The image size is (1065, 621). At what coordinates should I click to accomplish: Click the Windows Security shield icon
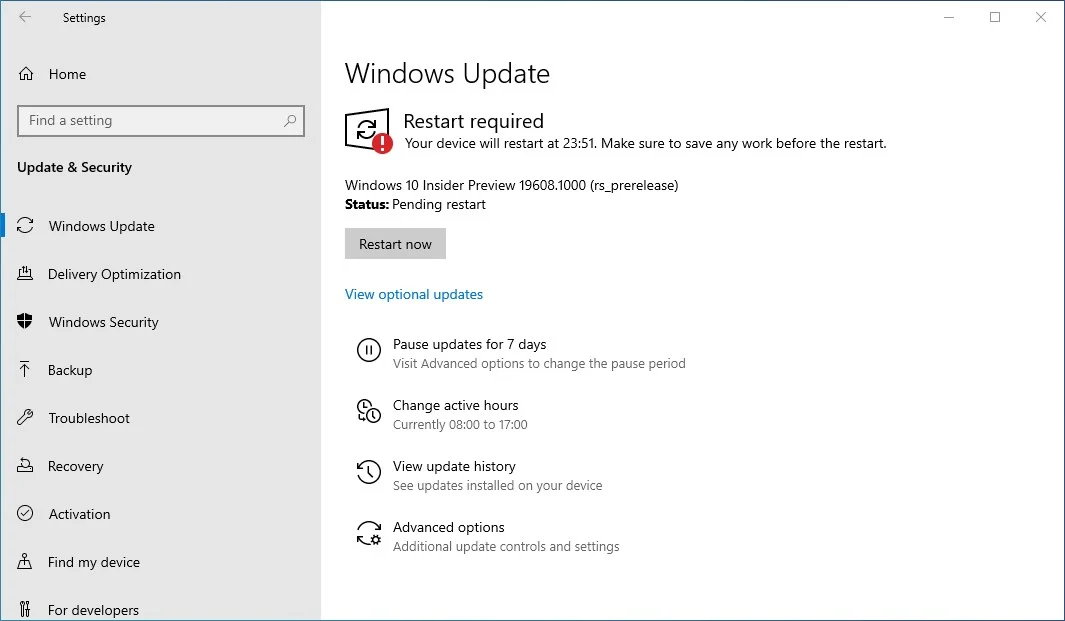tap(25, 321)
